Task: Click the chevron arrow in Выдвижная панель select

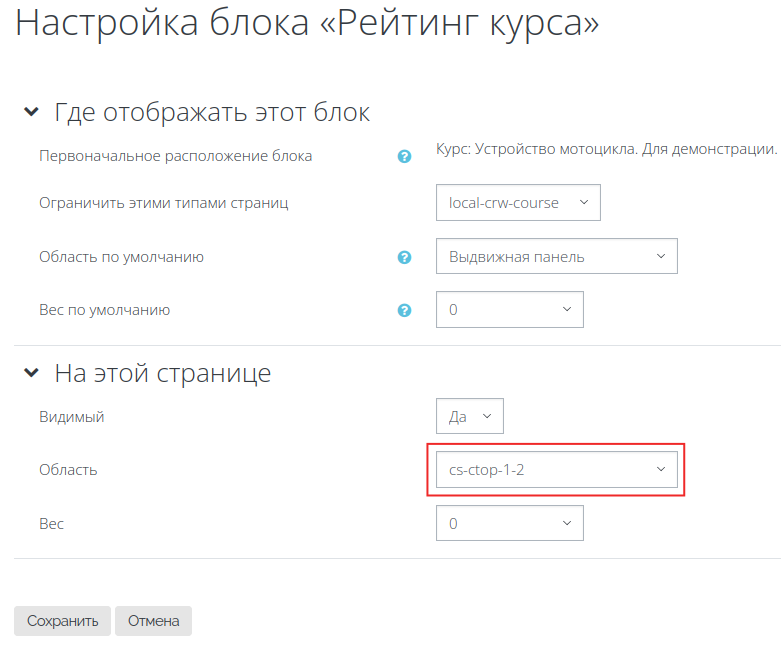Action: (x=661, y=256)
